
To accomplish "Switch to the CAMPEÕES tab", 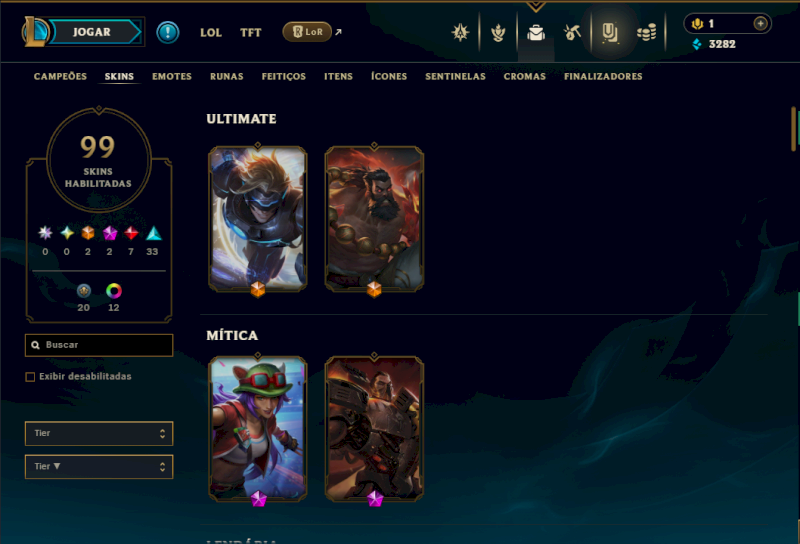I will coord(60,77).
